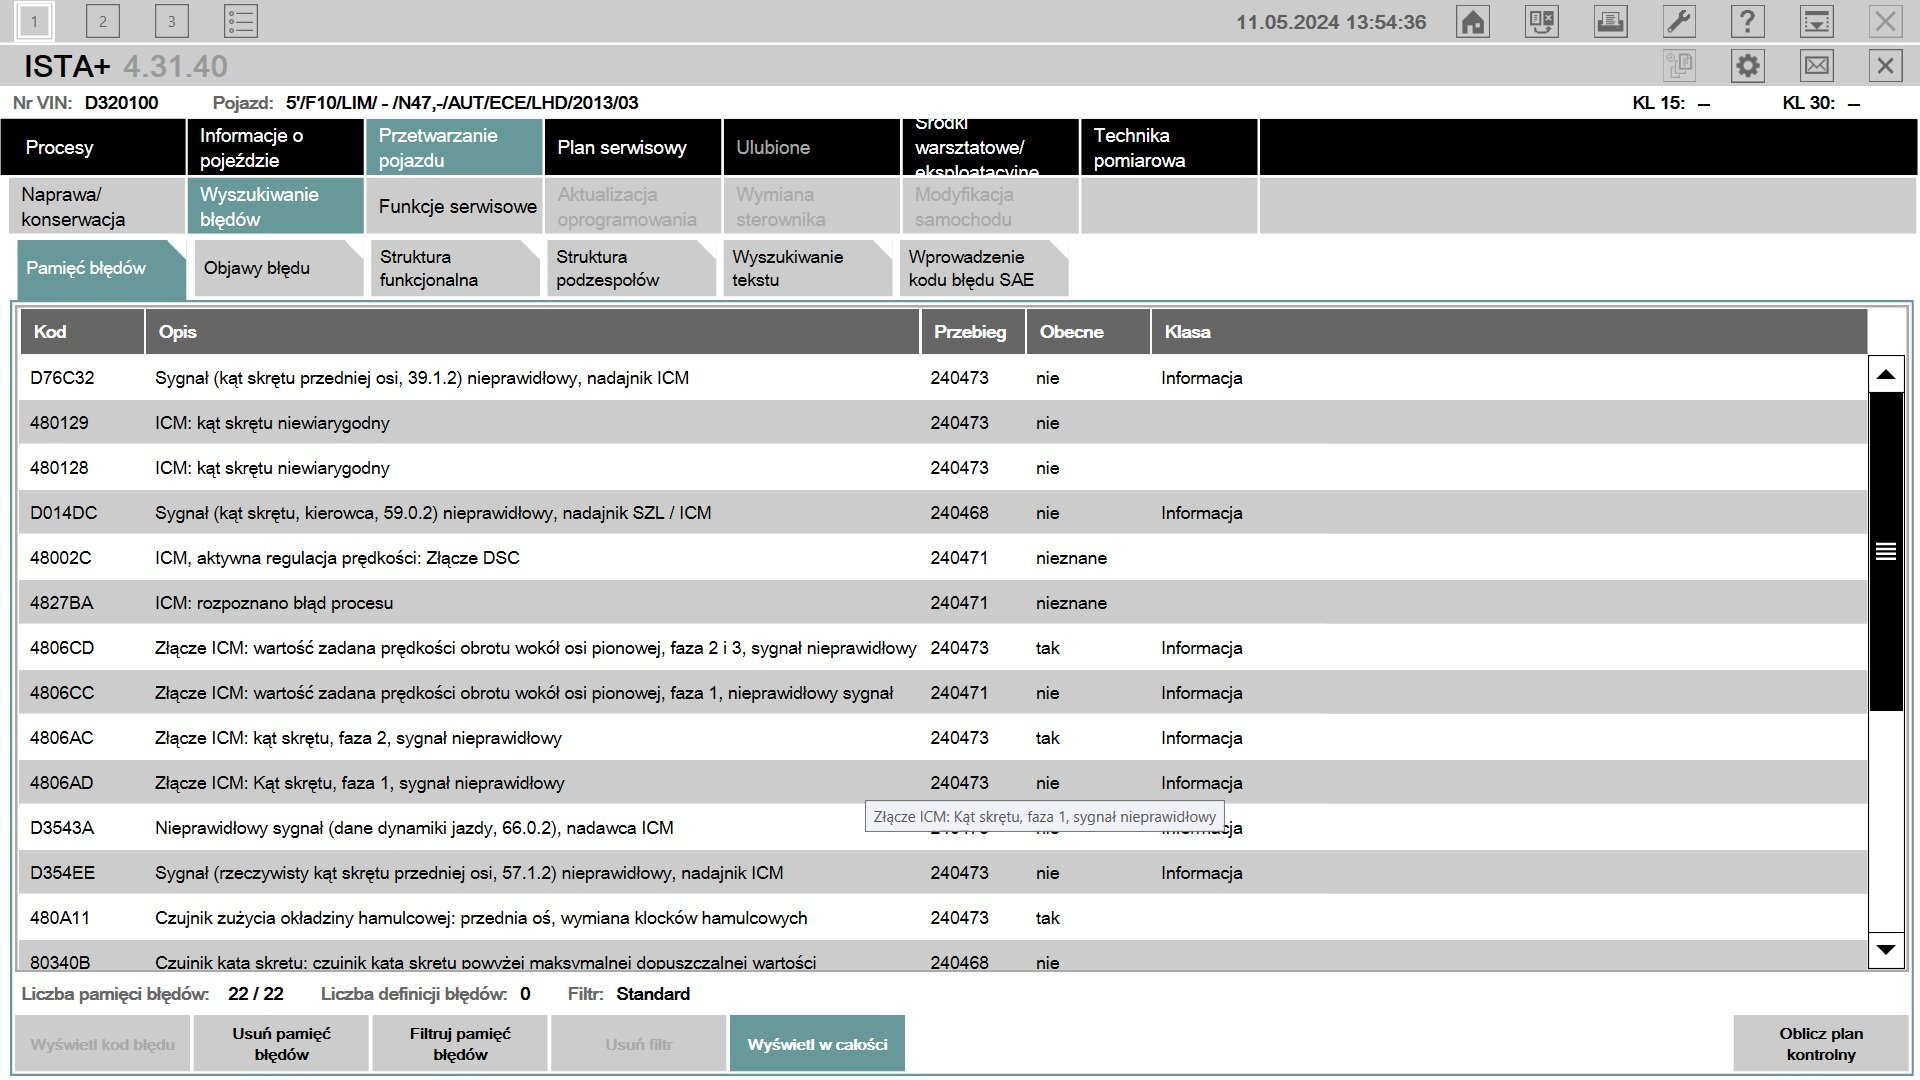Select fault row 4806CC

point(942,693)
